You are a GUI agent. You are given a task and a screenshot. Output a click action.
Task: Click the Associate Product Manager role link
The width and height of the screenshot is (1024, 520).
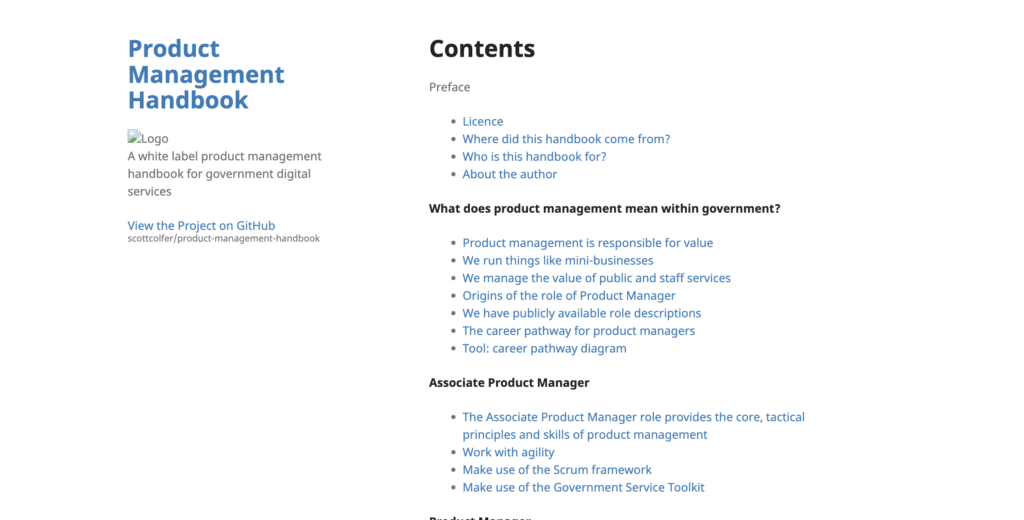tap(633, 417)
